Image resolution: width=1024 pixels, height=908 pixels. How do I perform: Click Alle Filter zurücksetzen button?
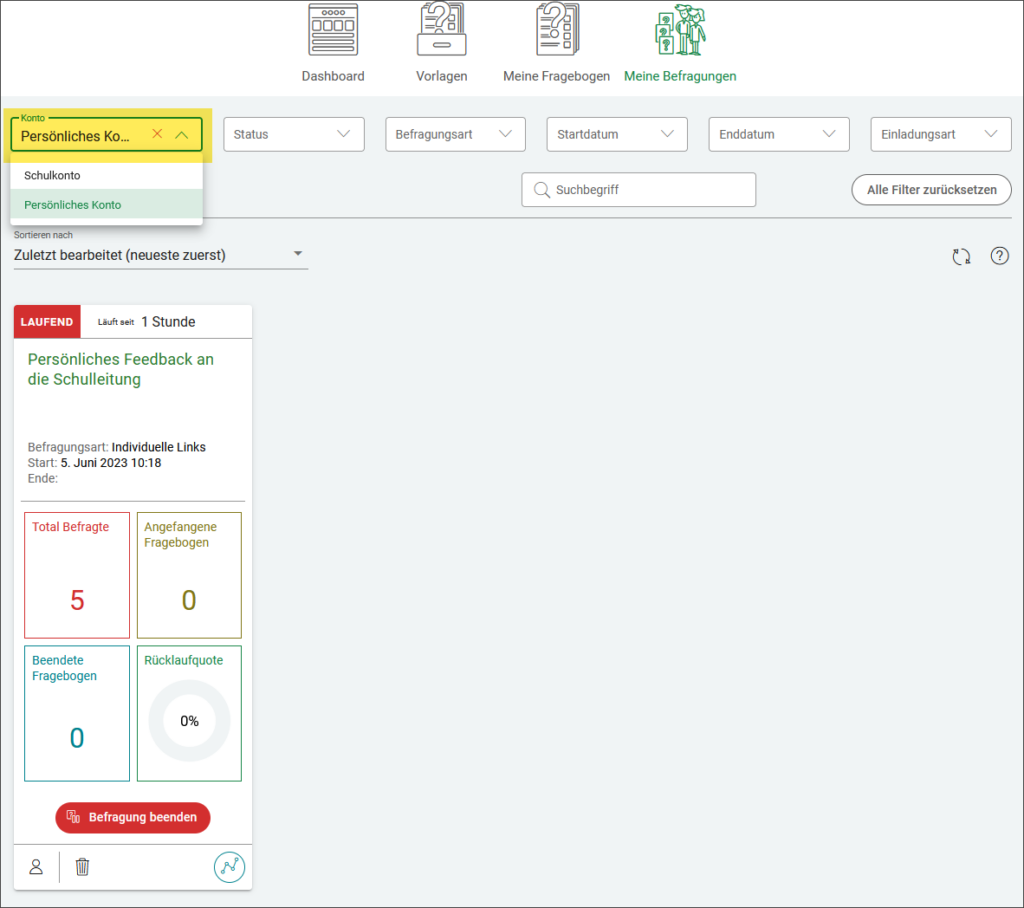tap(931, 189)
